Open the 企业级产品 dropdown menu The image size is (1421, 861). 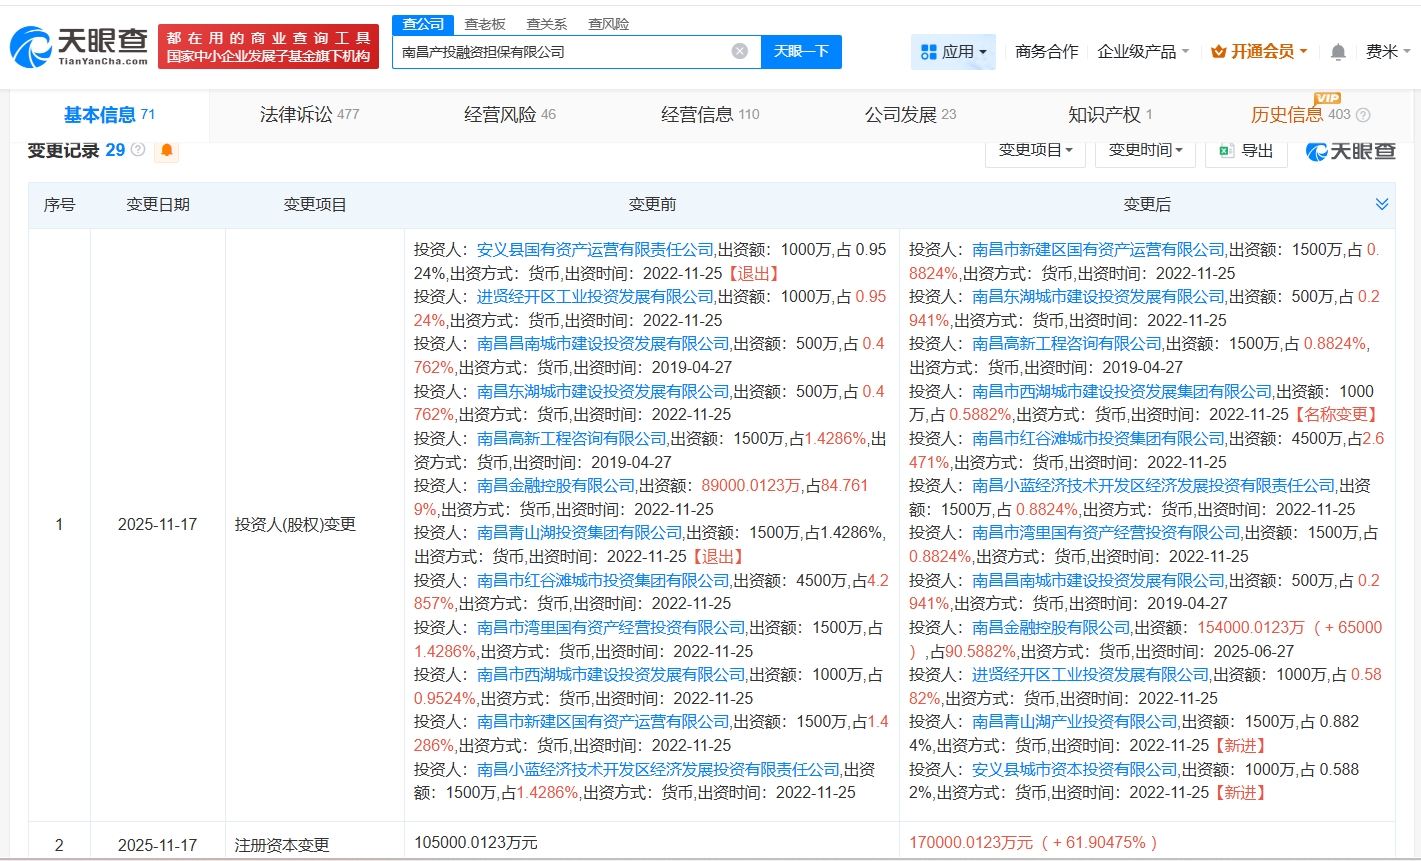coord(1143,52)
